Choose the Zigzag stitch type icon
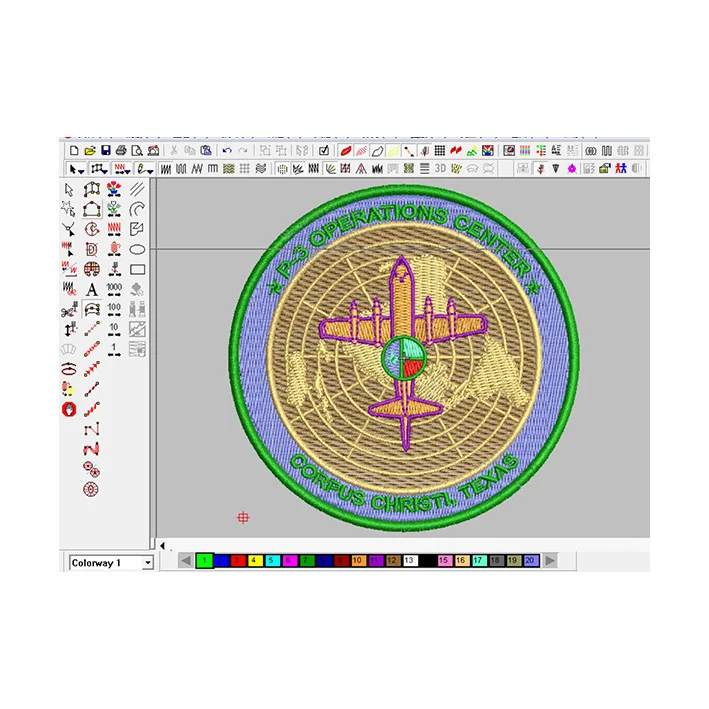This screenshot has width=709, height=709. (x=197, y=169)
